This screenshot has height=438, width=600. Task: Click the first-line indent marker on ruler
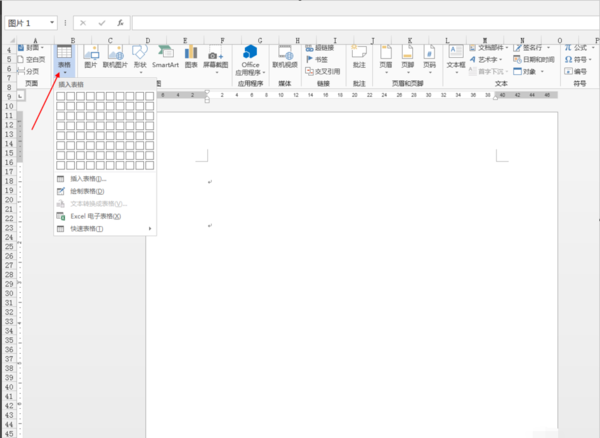pyautogui.click(x=207, y=92)
